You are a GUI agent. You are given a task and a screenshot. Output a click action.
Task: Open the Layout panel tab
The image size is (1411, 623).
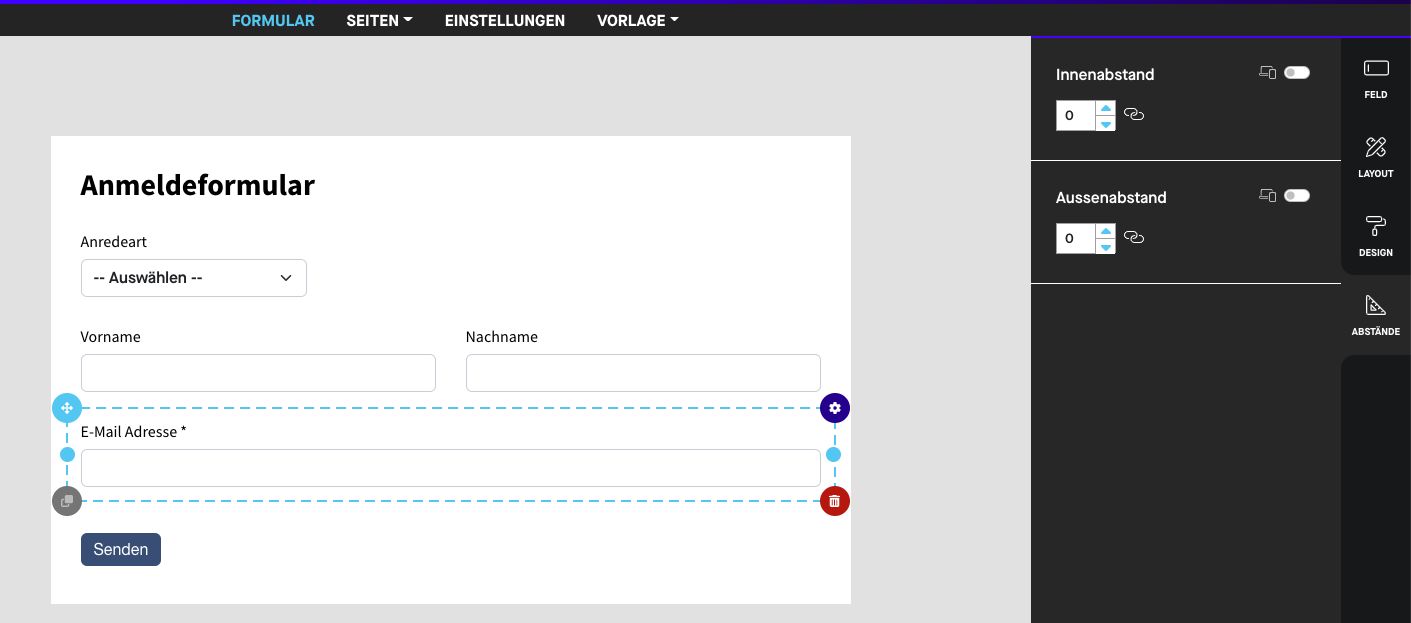click(x=1376, y=157)
